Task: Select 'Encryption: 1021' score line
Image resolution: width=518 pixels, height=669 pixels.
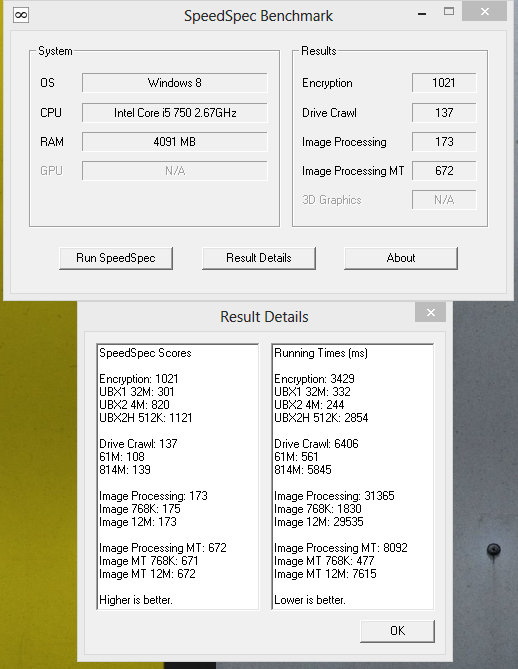Action: 139,379
